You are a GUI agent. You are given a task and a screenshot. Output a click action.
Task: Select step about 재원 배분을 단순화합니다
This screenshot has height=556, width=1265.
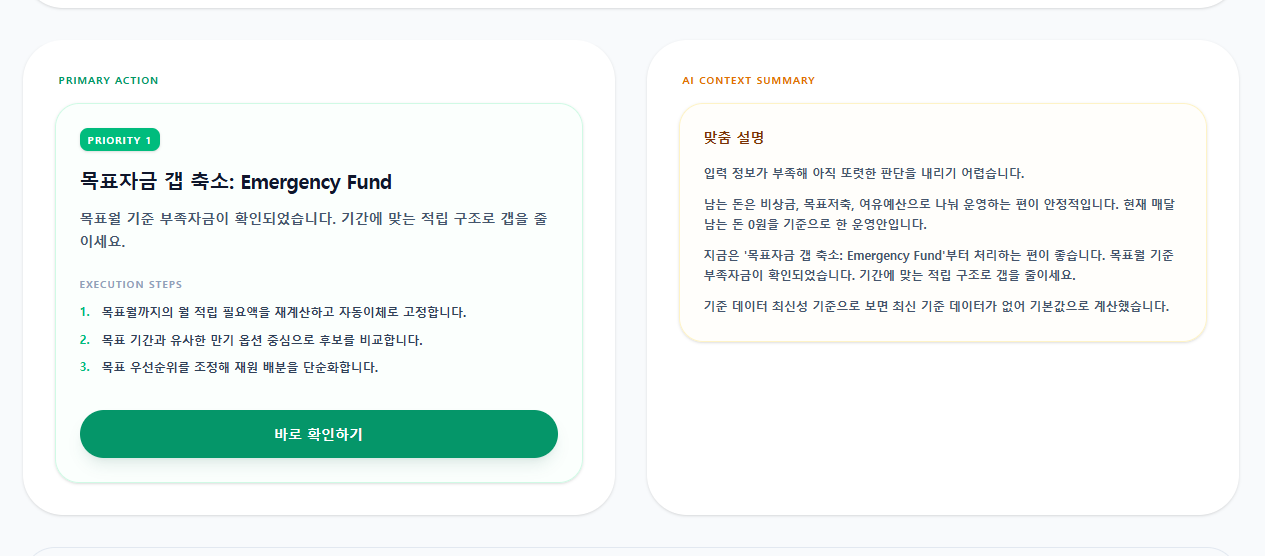tap(240, 367)
